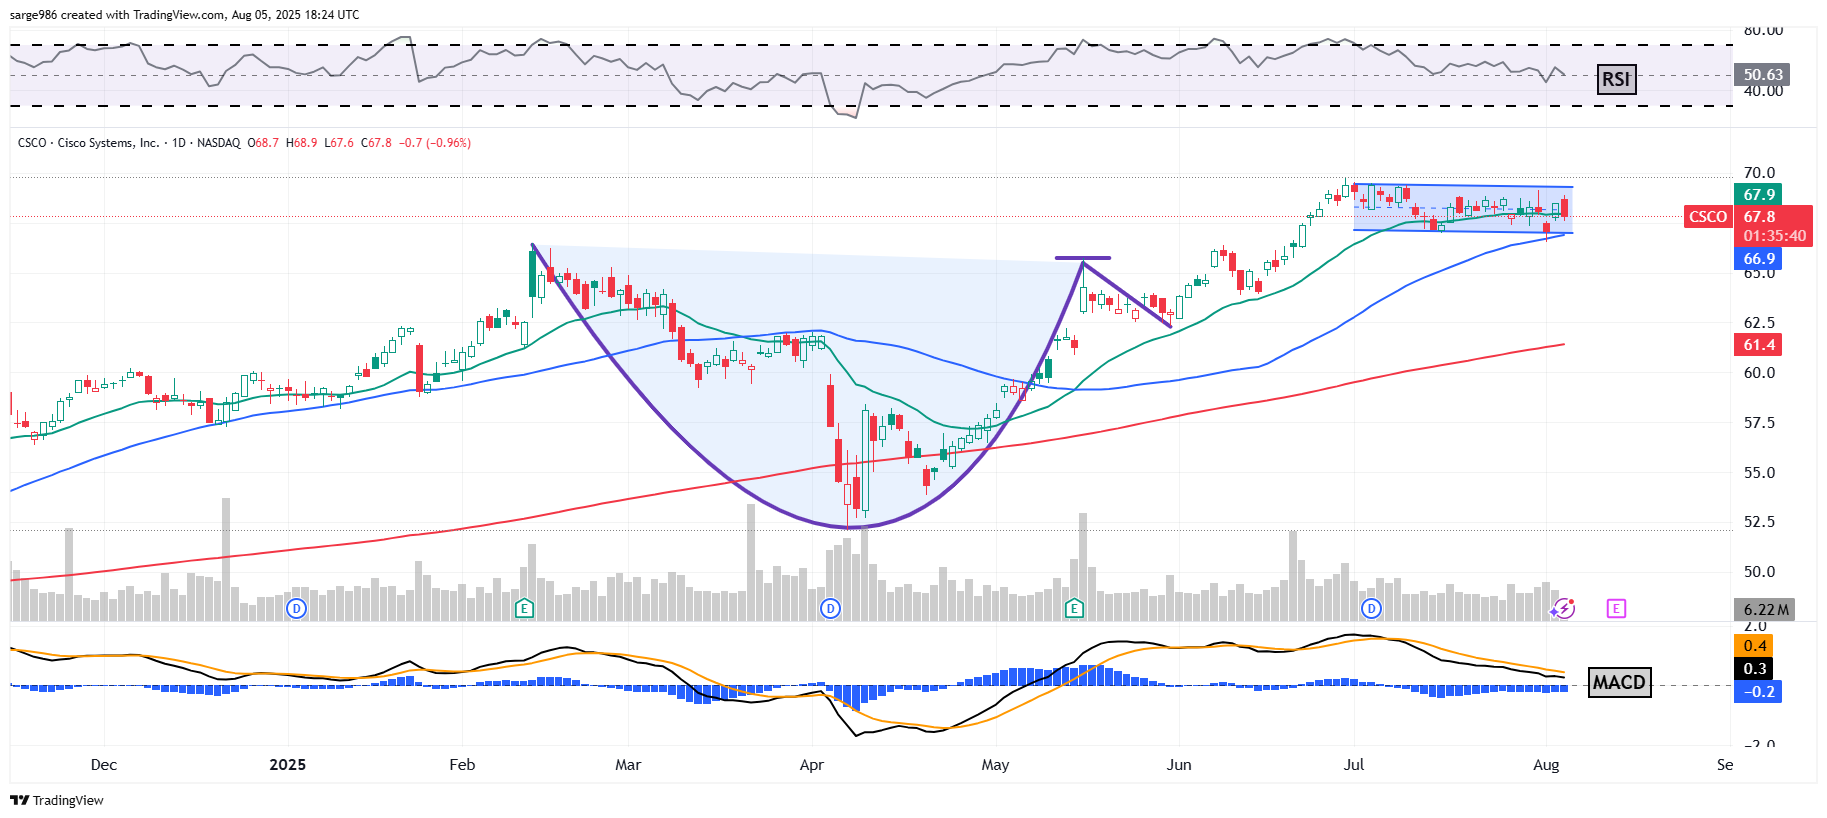
Task: Click the Jul label on time axis
Action: (1354, 765)
